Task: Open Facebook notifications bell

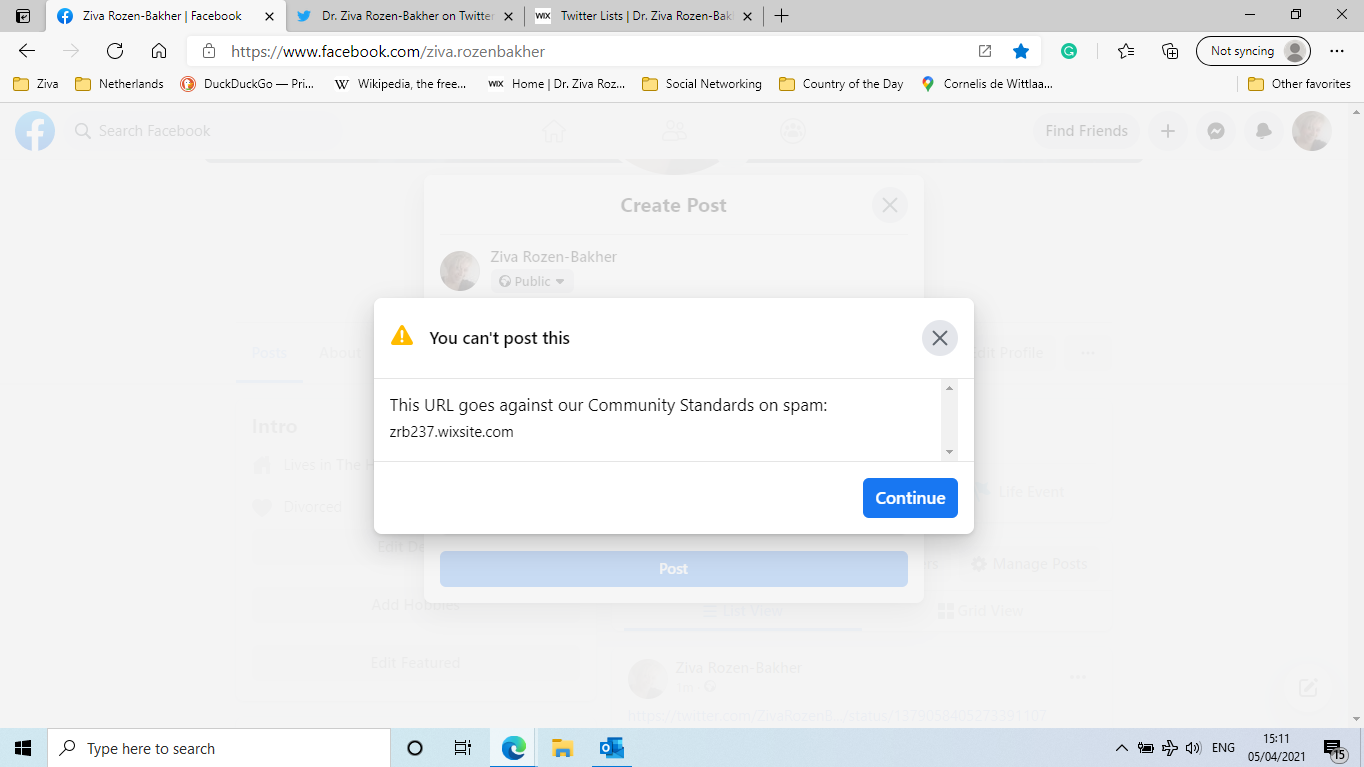Action: (1263, 131)
